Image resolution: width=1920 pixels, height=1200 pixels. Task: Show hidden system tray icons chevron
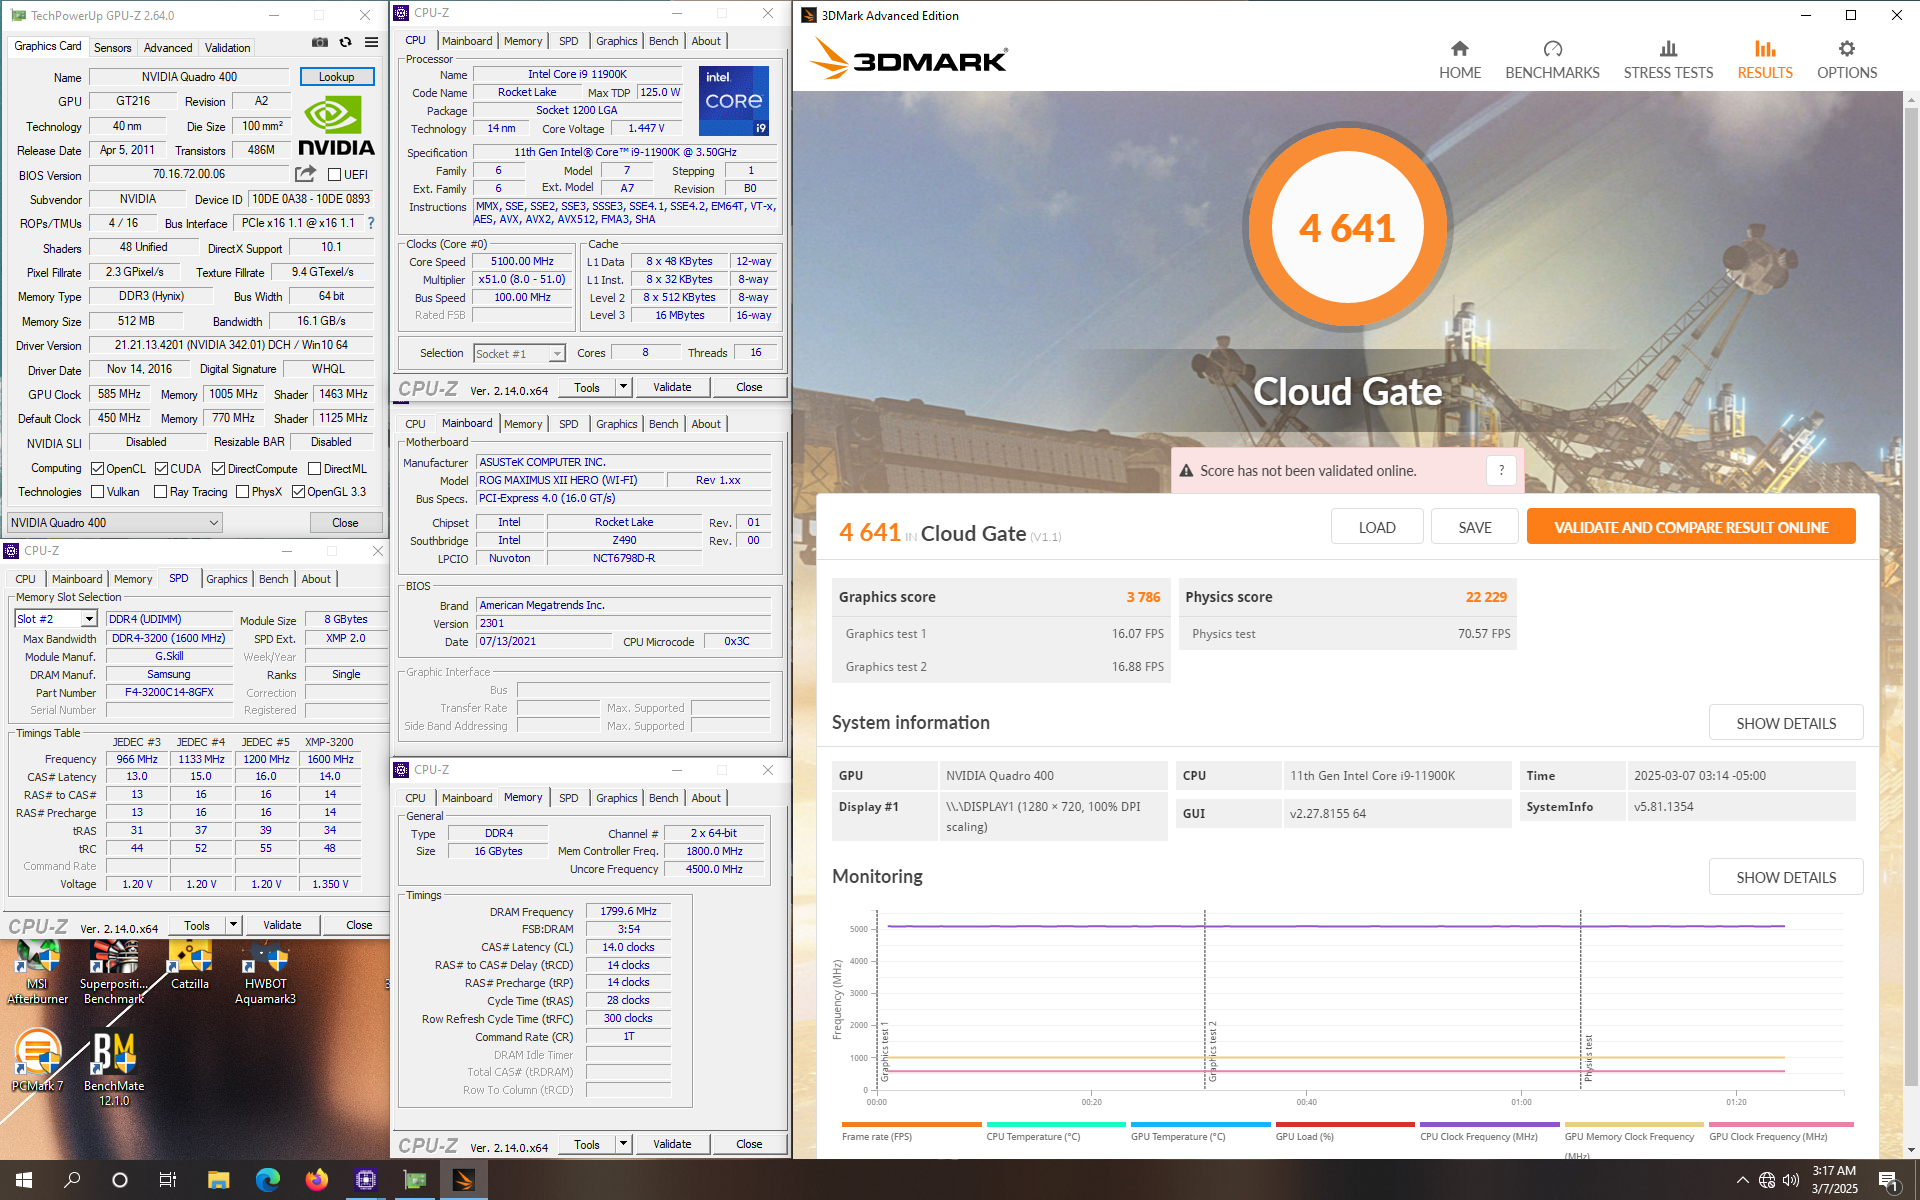(1742, 1180)
